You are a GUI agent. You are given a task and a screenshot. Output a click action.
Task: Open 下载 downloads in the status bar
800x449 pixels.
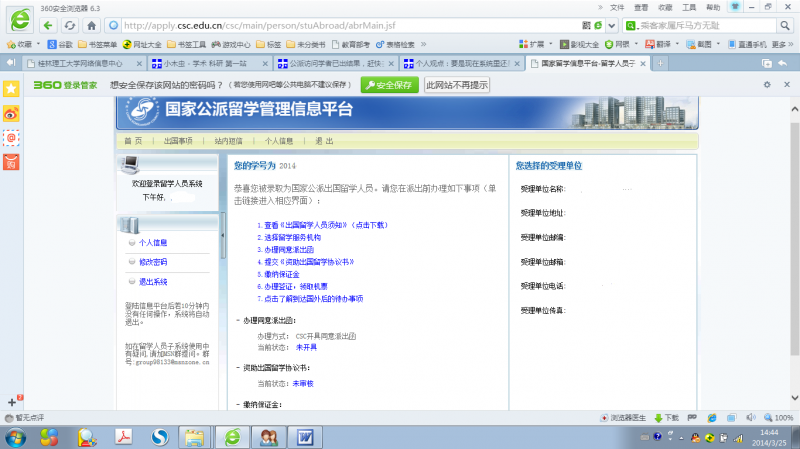[666, 417]
